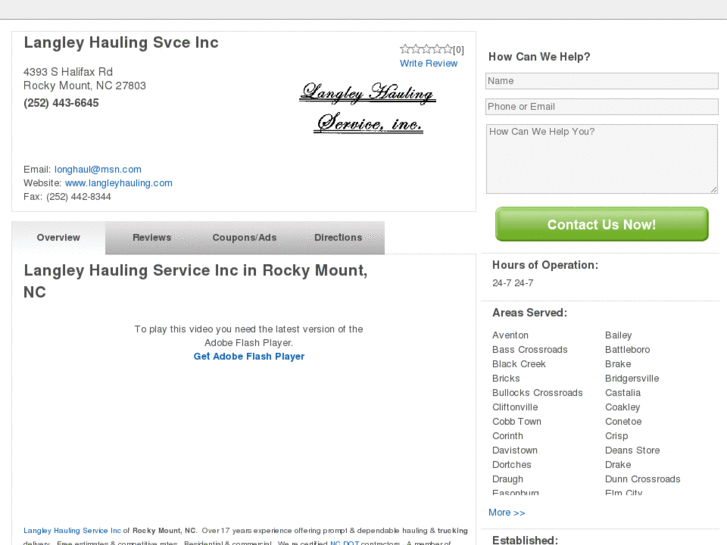This screenshot has width=727, height=545.
Task: Select Battleboro in Areas Served
Action: coord(627,350)
